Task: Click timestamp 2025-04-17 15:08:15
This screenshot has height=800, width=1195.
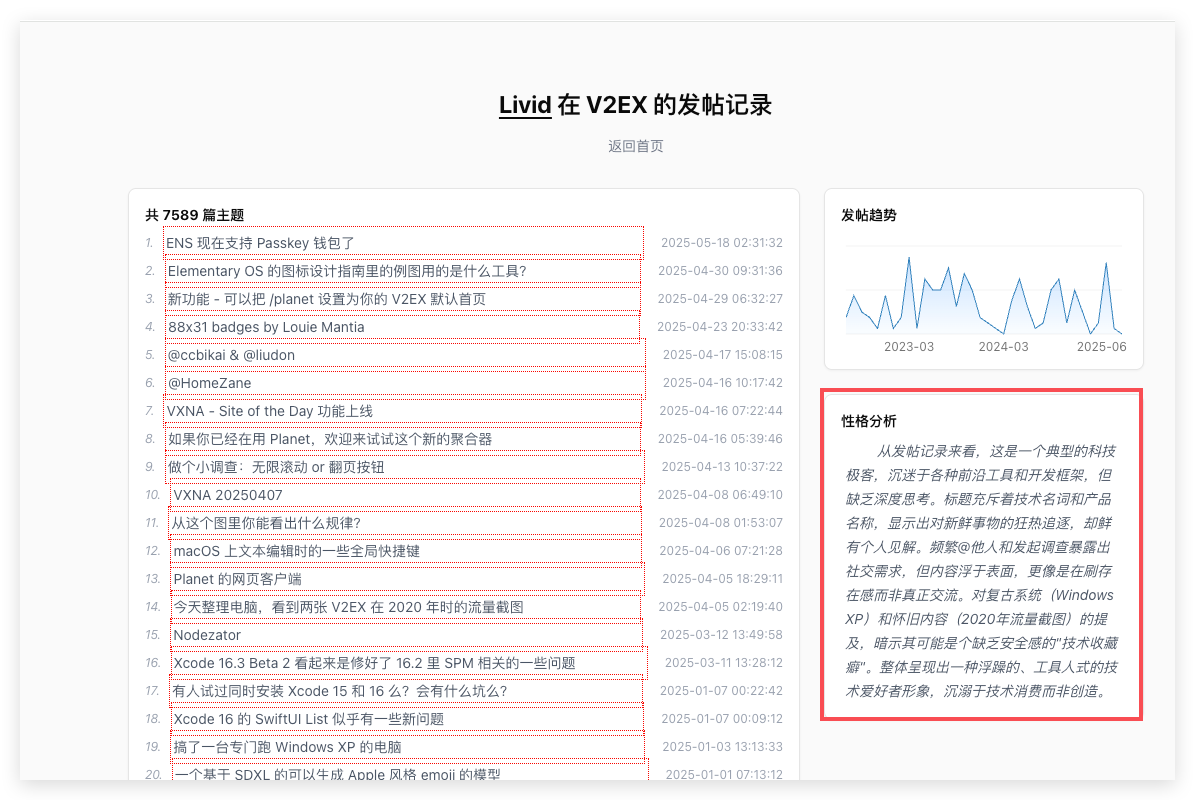Action: [722, 355]
